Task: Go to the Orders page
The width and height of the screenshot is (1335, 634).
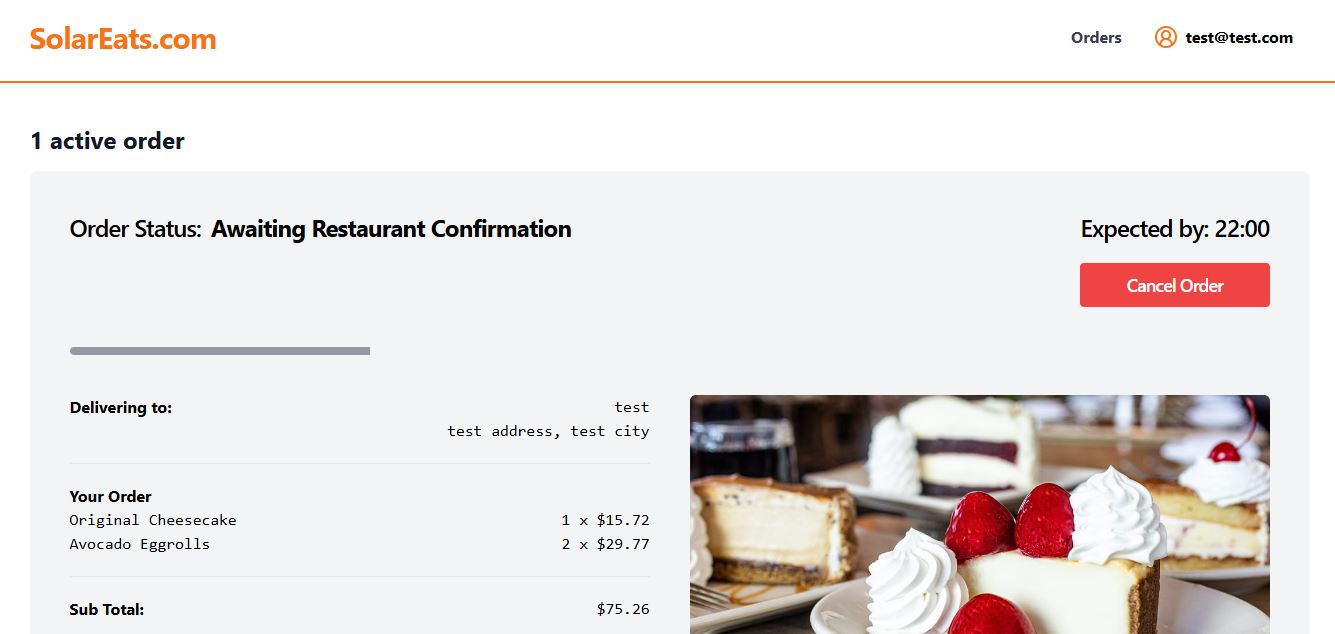Action: pyautogui.click(x=1096, y=38)
